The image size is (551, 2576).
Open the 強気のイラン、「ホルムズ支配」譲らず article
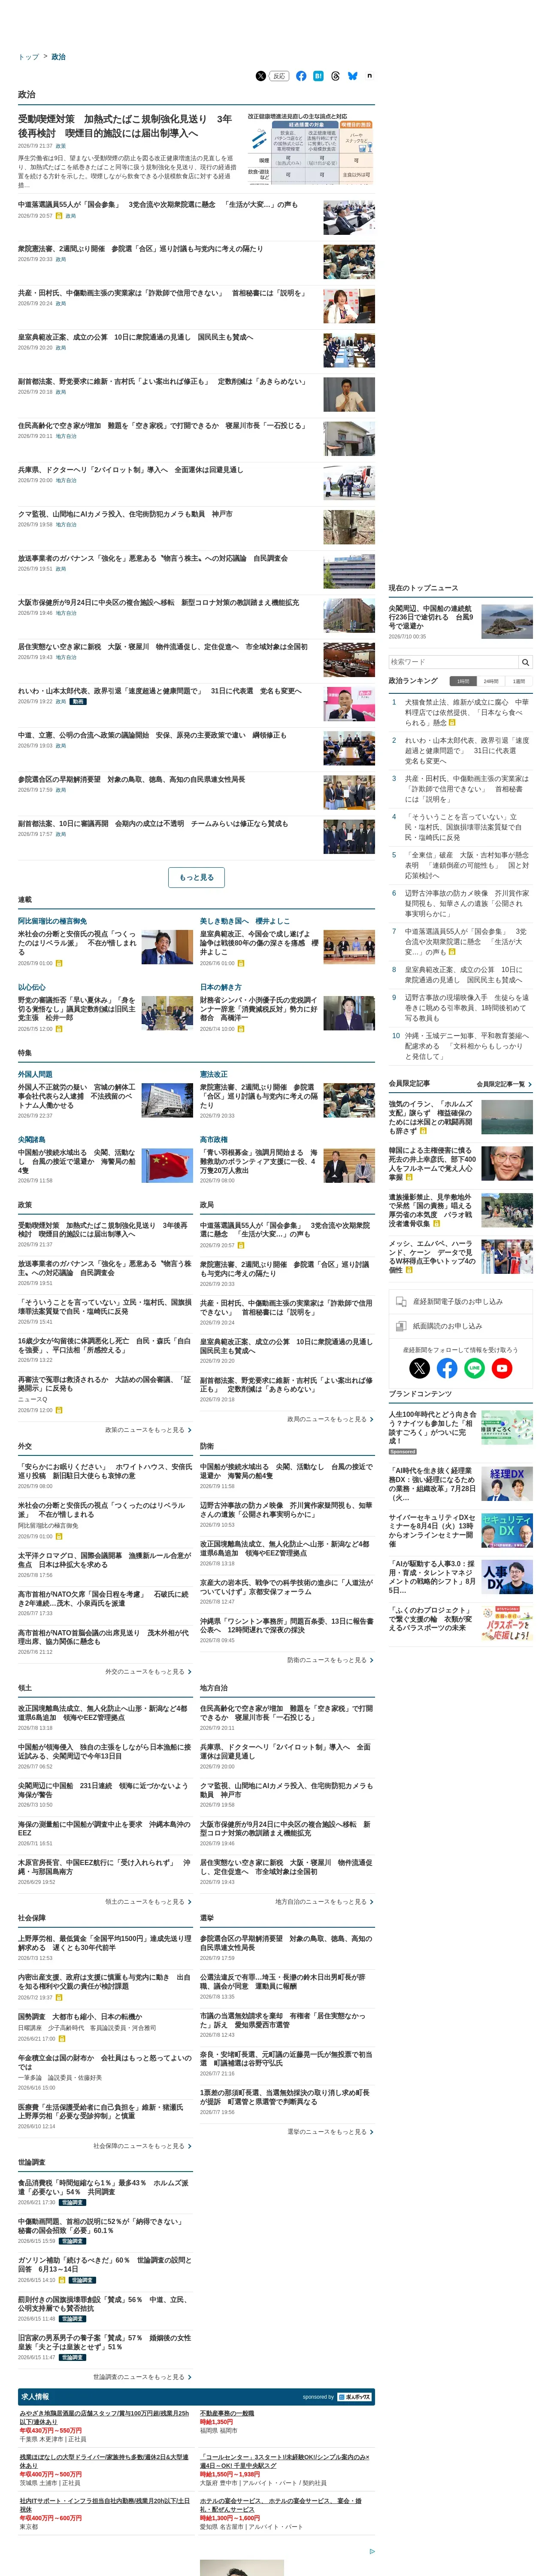(x=431, y=1118)
